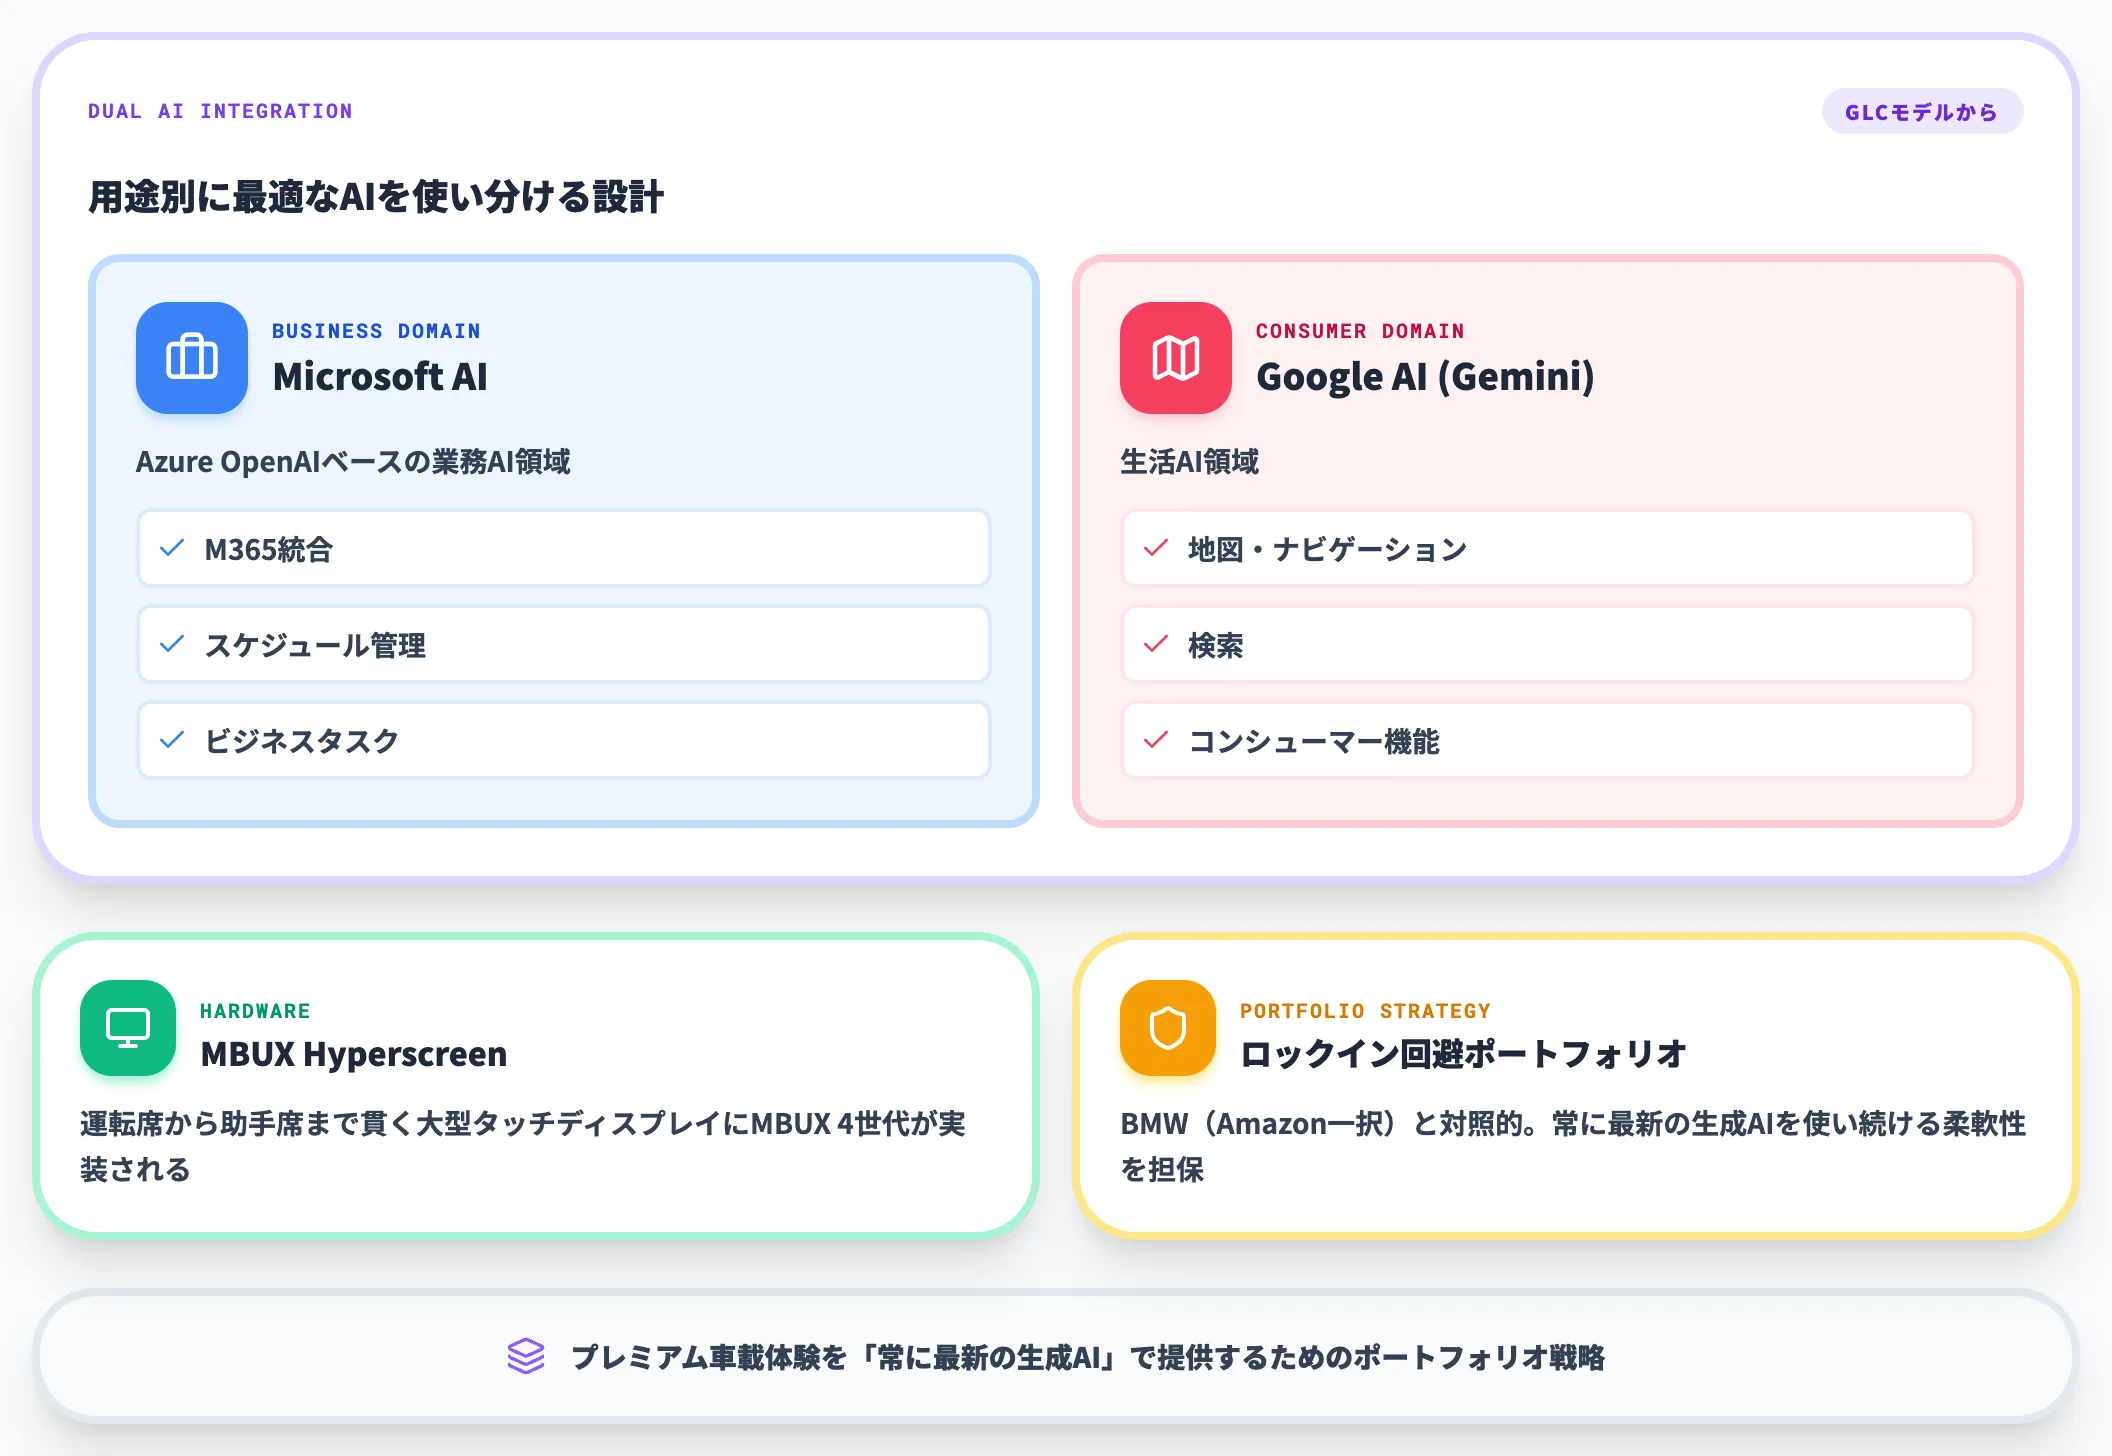Click the GLCモデルから badge
This screenshot has width=2112, height=1456.
(1922, 111)
